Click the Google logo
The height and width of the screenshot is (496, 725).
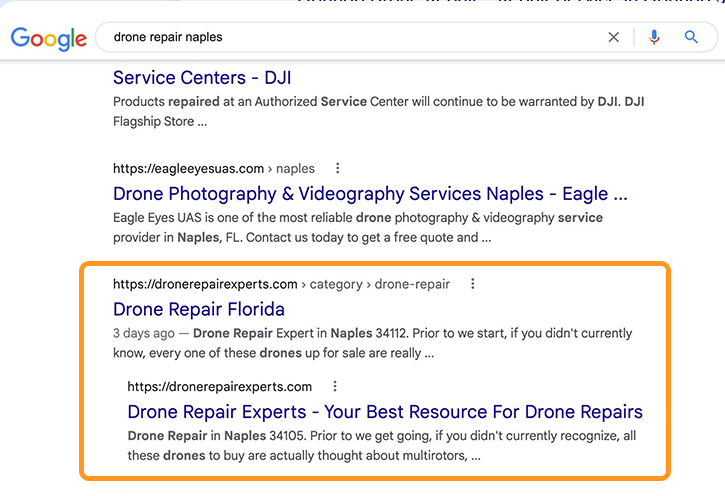click(49, 38)
